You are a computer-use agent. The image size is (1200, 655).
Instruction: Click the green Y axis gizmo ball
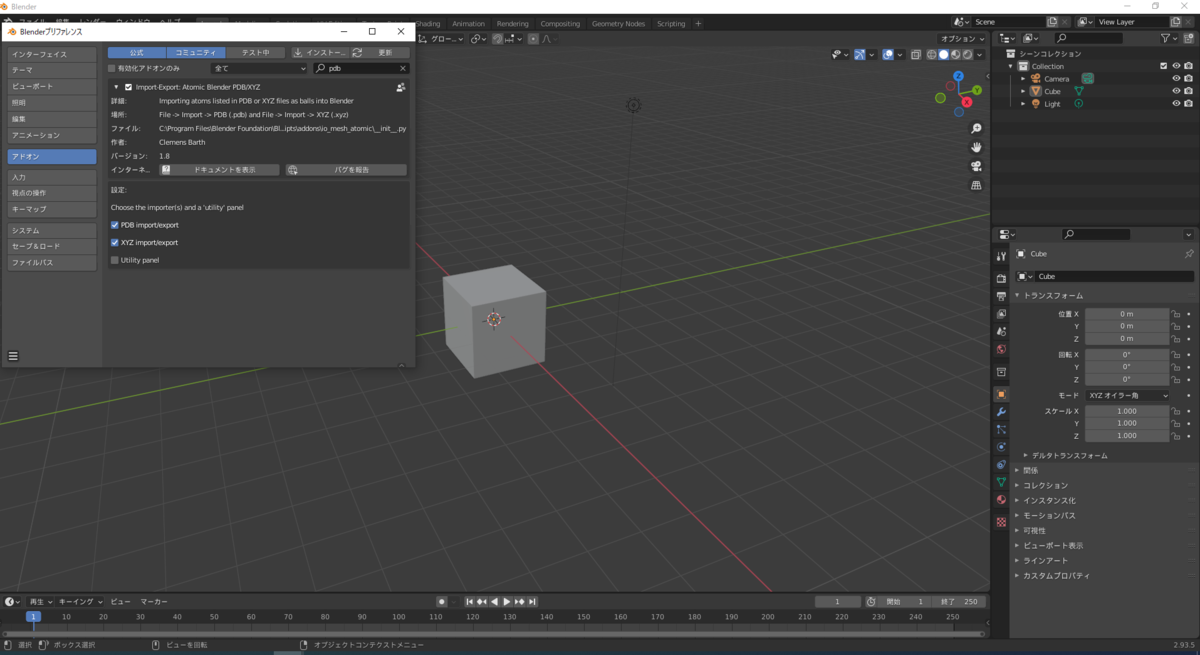point(977,90)
